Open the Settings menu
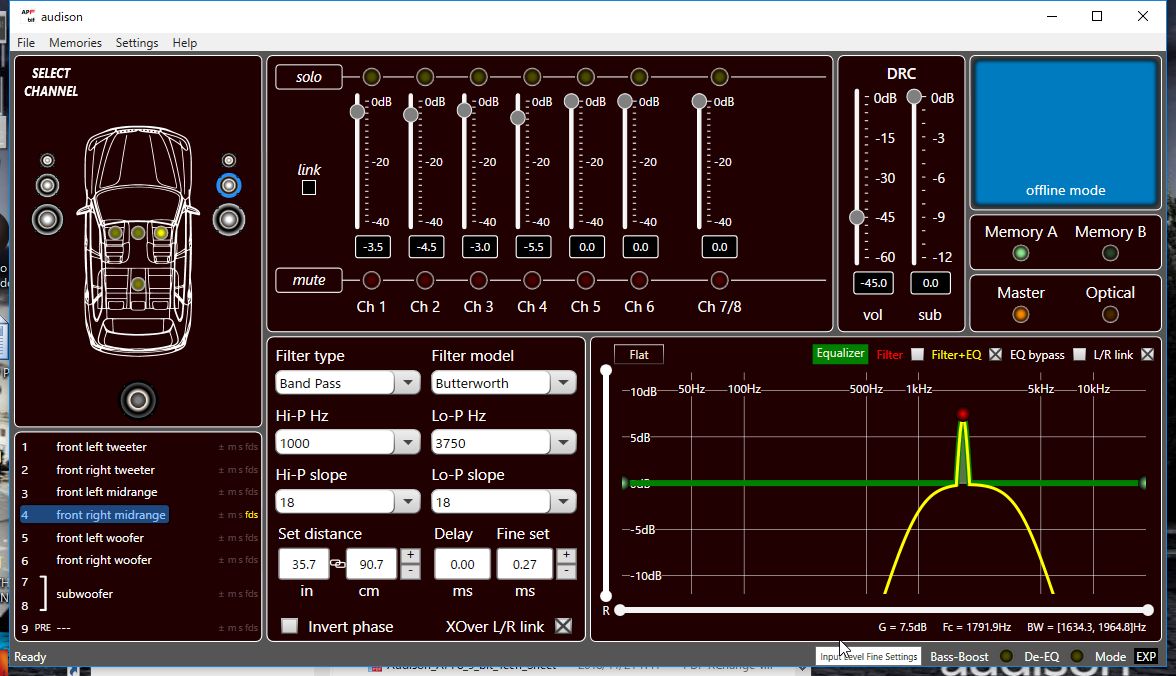Viewport: 1176px width, 676px height. tap(136, 43)
